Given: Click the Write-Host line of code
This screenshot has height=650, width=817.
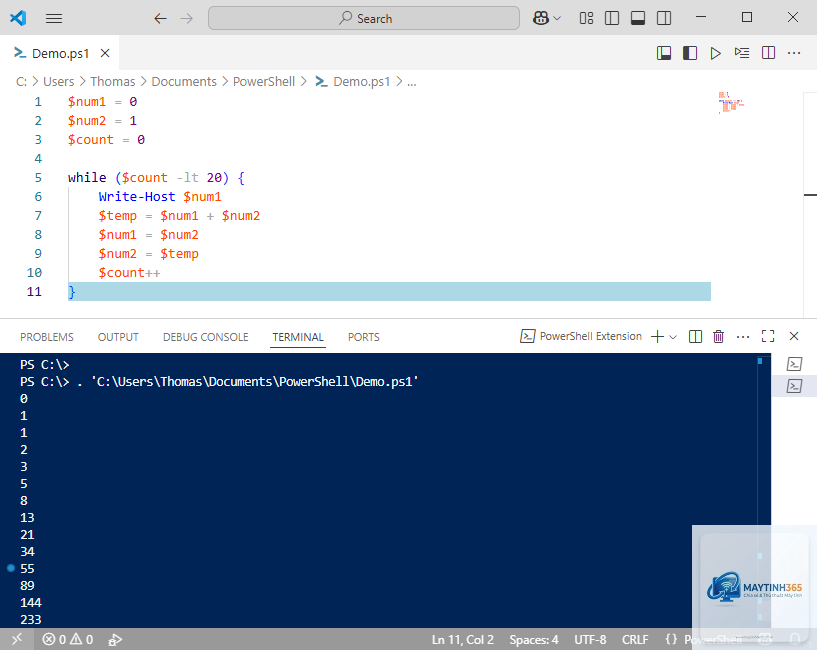Looking at the screenshot, I should [x=160, y=197].
